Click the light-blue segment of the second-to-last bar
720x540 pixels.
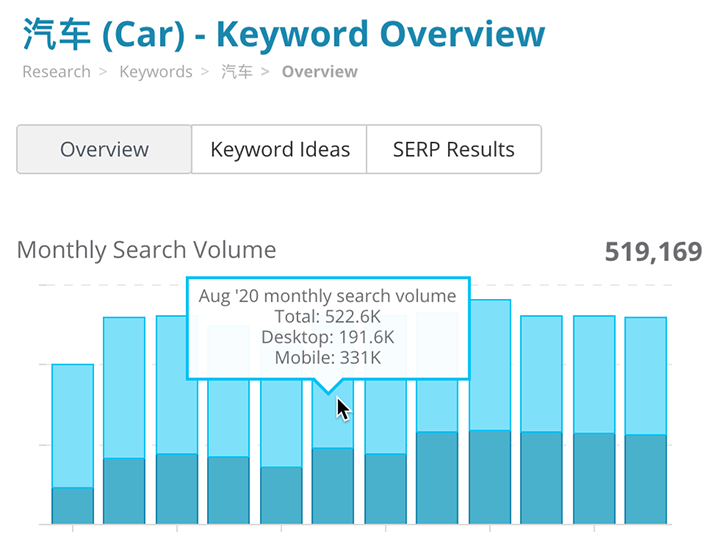point(594,374)
